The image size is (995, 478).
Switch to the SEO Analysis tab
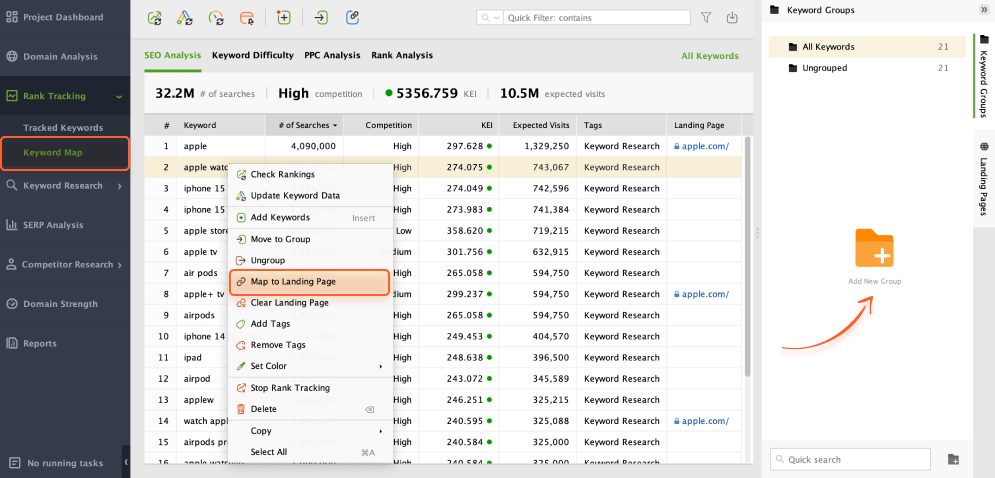(x=173, y=55)
